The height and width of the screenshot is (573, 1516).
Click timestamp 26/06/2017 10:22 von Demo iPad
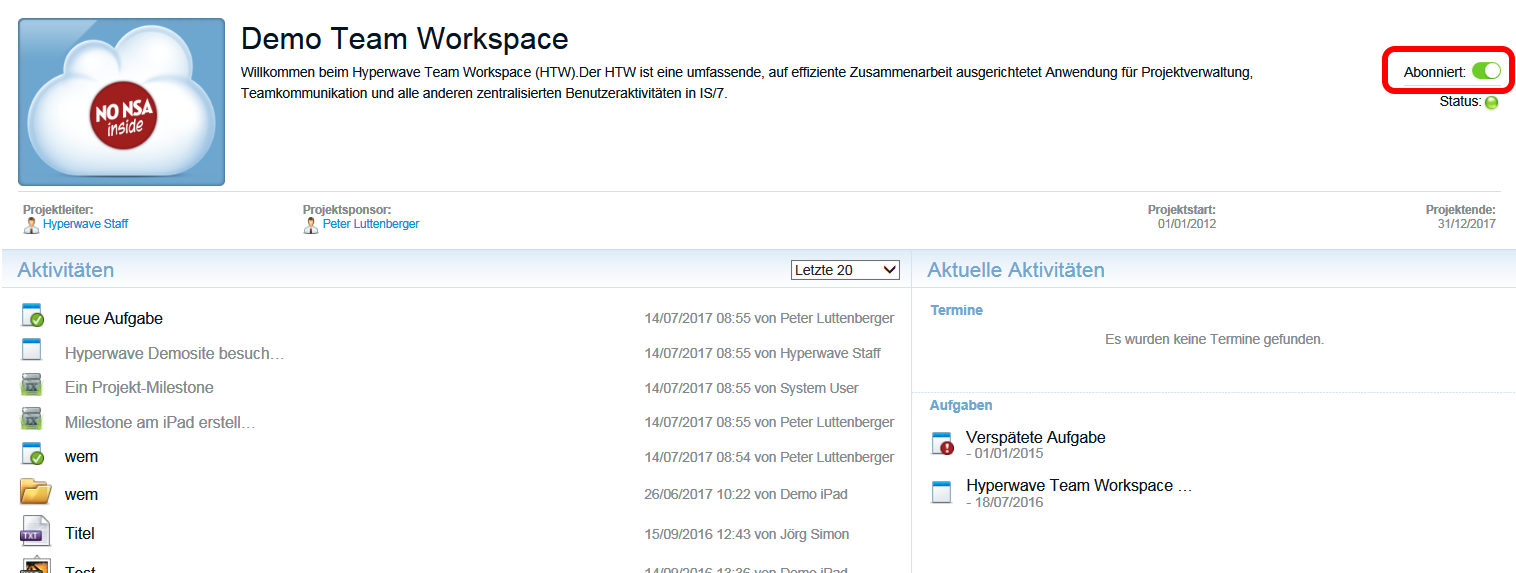tap(746, 494)
